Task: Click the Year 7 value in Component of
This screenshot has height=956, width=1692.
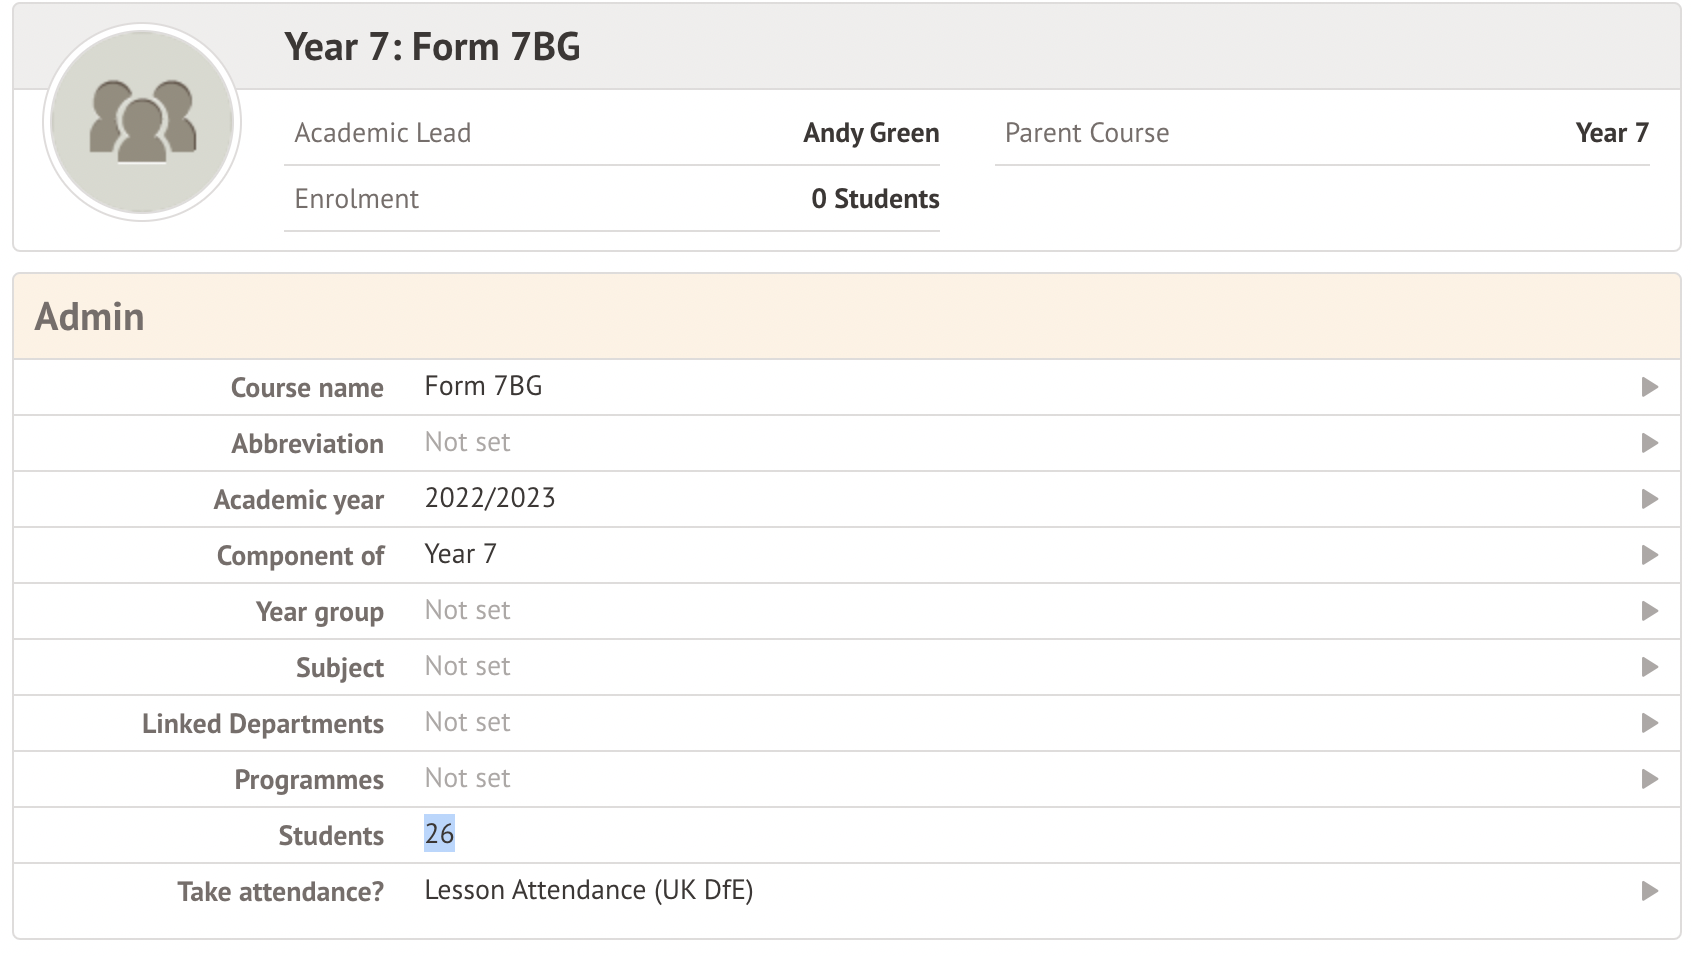Action: 460,555
